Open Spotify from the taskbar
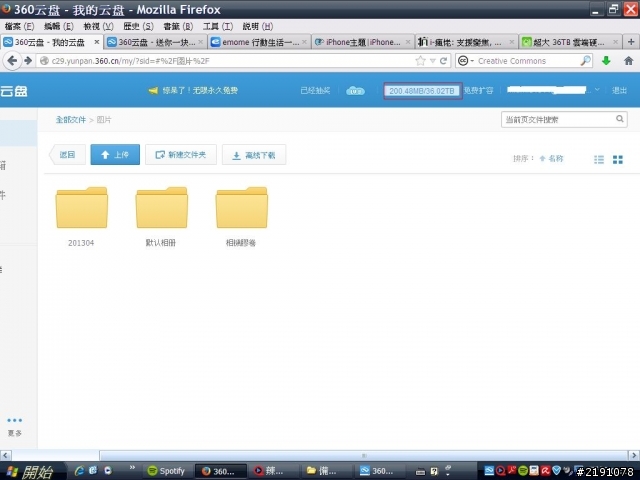The height and width of the screenshot is (480, 640). pyautogui.click(x=167, y=471)
